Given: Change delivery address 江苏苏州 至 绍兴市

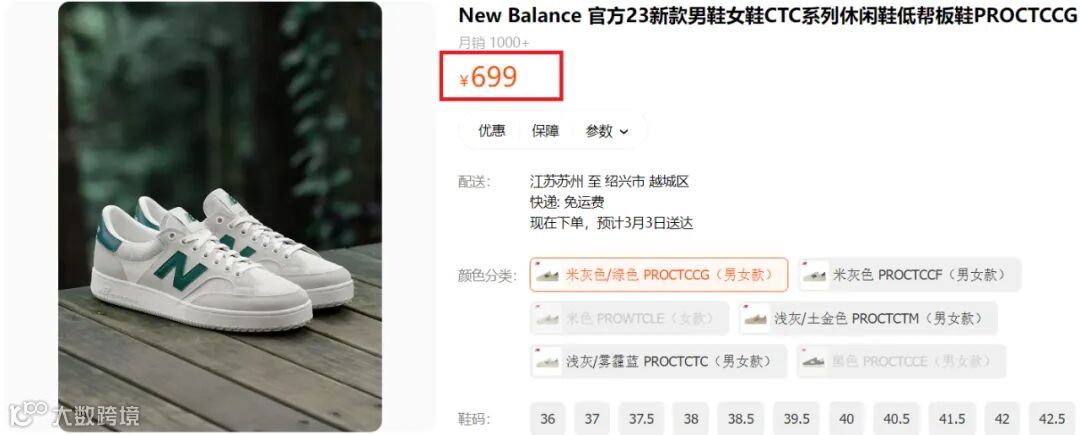Looking at the screenshot, I should point(588,182).
